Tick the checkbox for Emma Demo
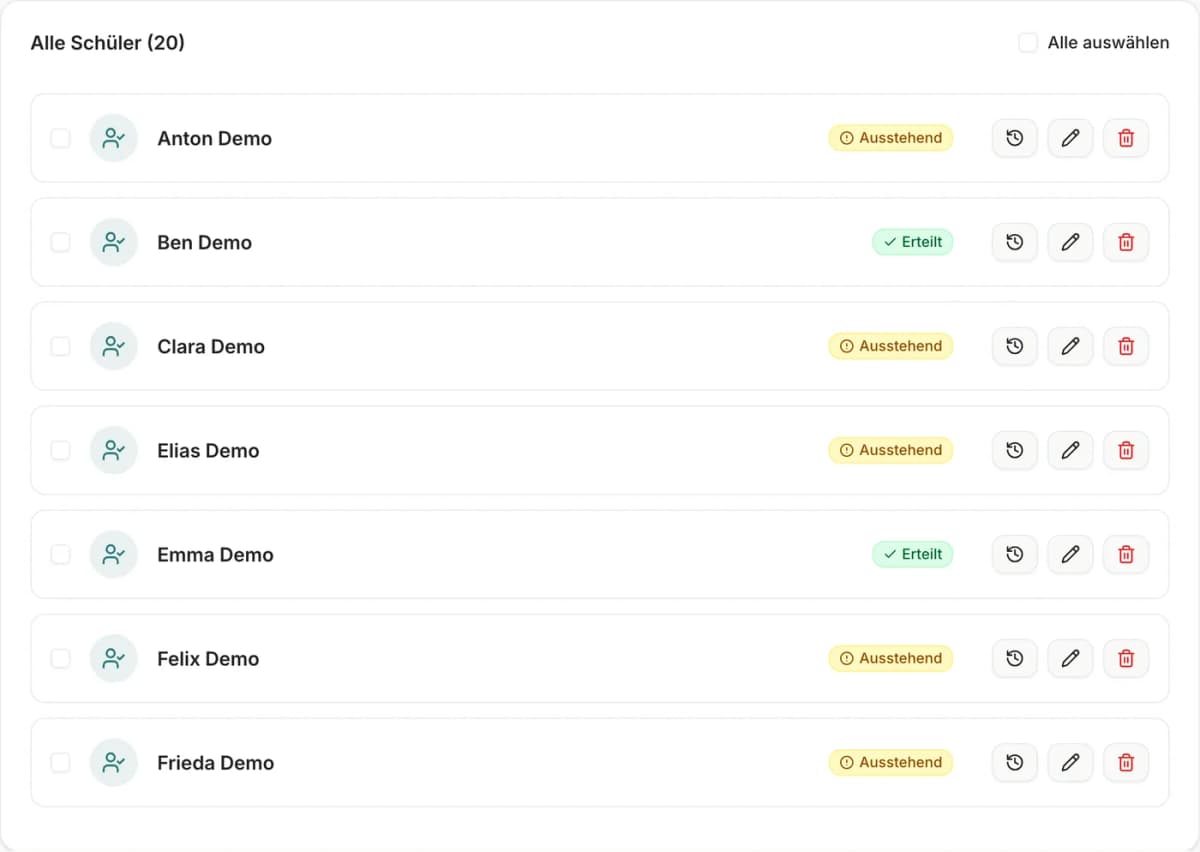The width and height of the screenshot is (1200, 852). (x=61, y=554)
